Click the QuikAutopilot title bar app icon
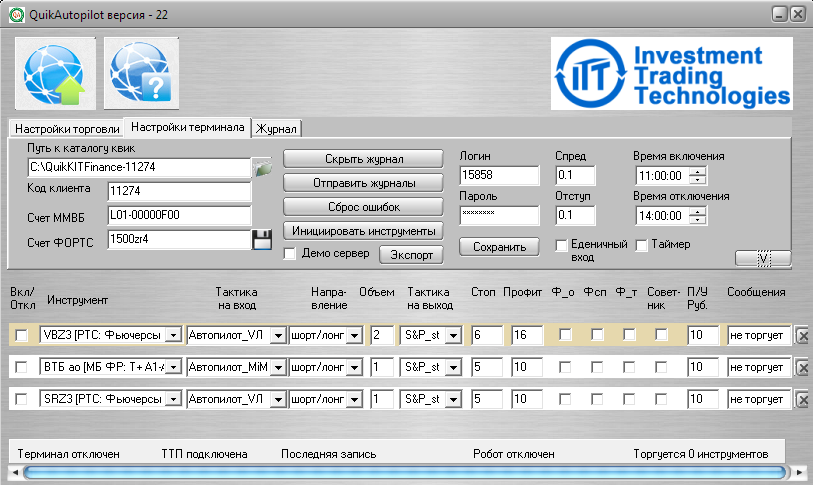The width and height of the screenshot is (813, 485). [17, 15]
